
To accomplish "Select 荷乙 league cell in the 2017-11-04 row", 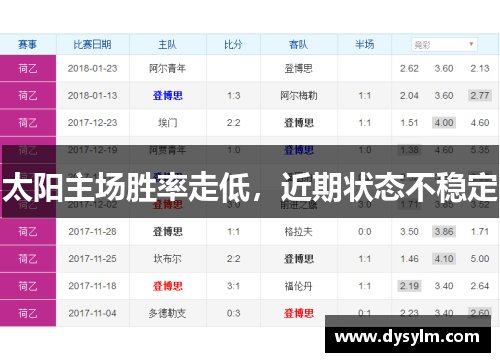I will pyautogui.click(x=28, y=313).
